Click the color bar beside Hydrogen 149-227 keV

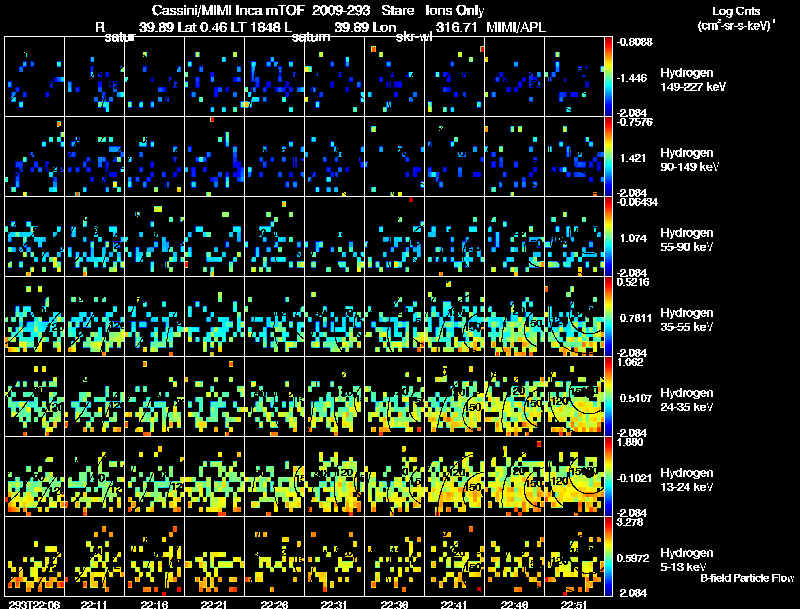point(608,77)
